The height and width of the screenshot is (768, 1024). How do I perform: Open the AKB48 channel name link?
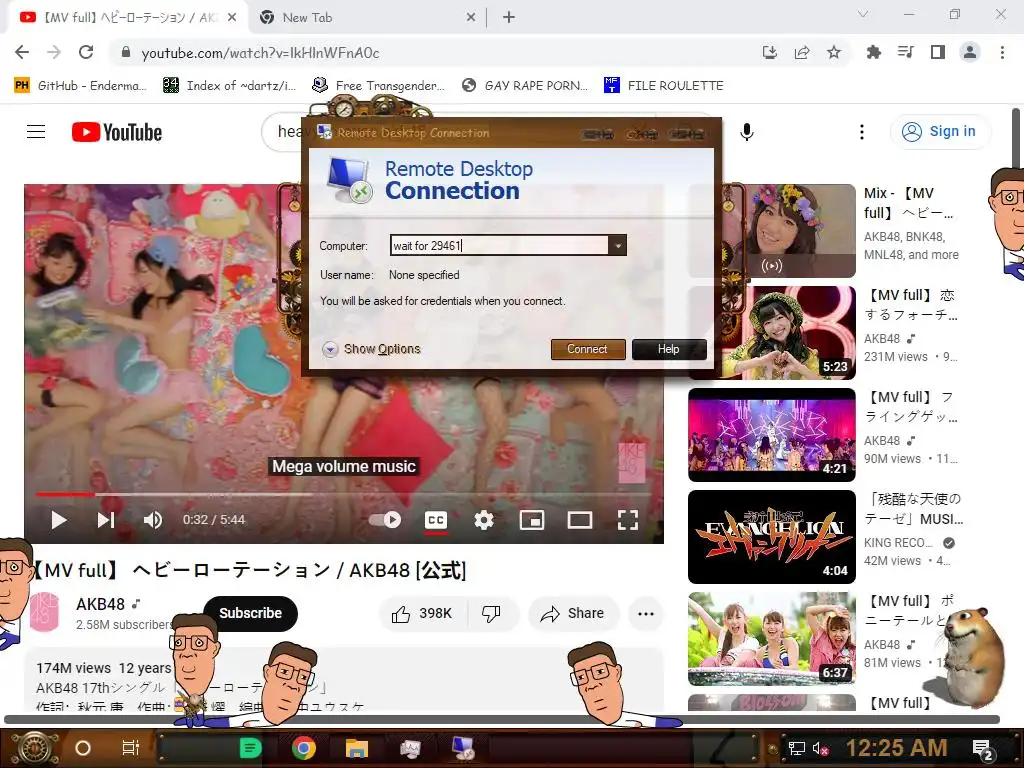click(101, 604)
